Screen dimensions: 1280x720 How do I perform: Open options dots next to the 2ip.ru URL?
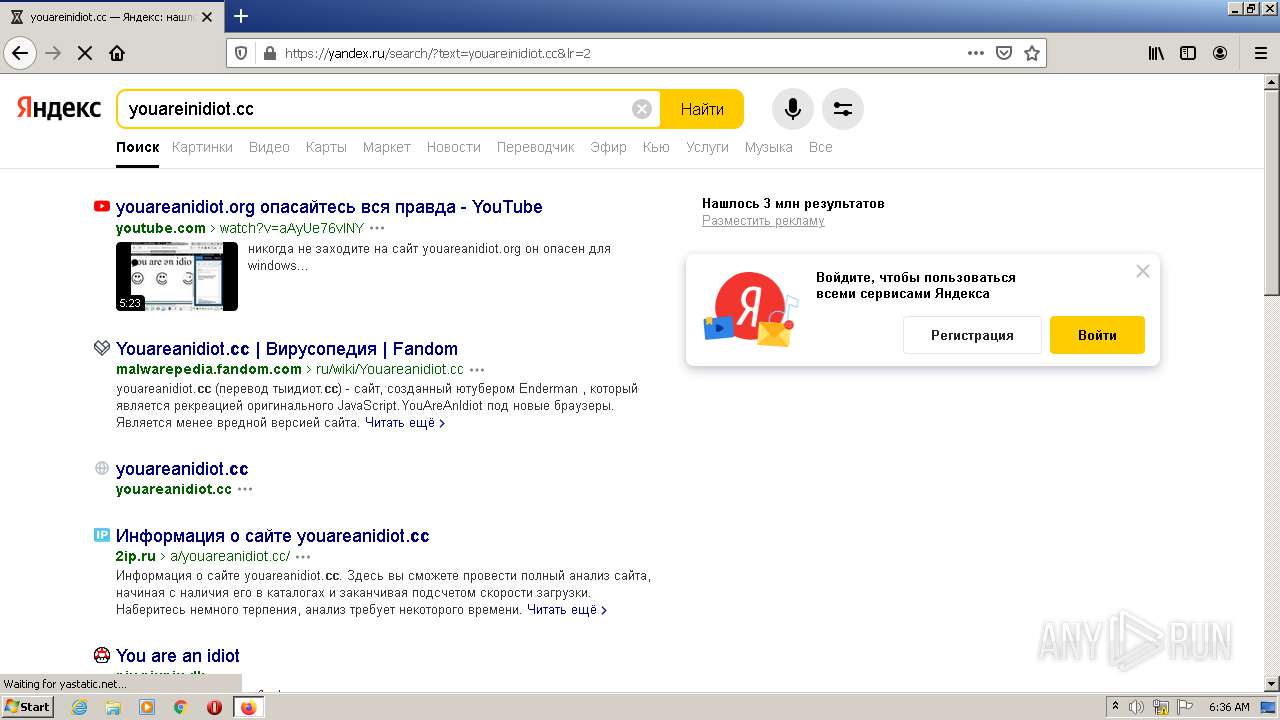click(303, 557)
